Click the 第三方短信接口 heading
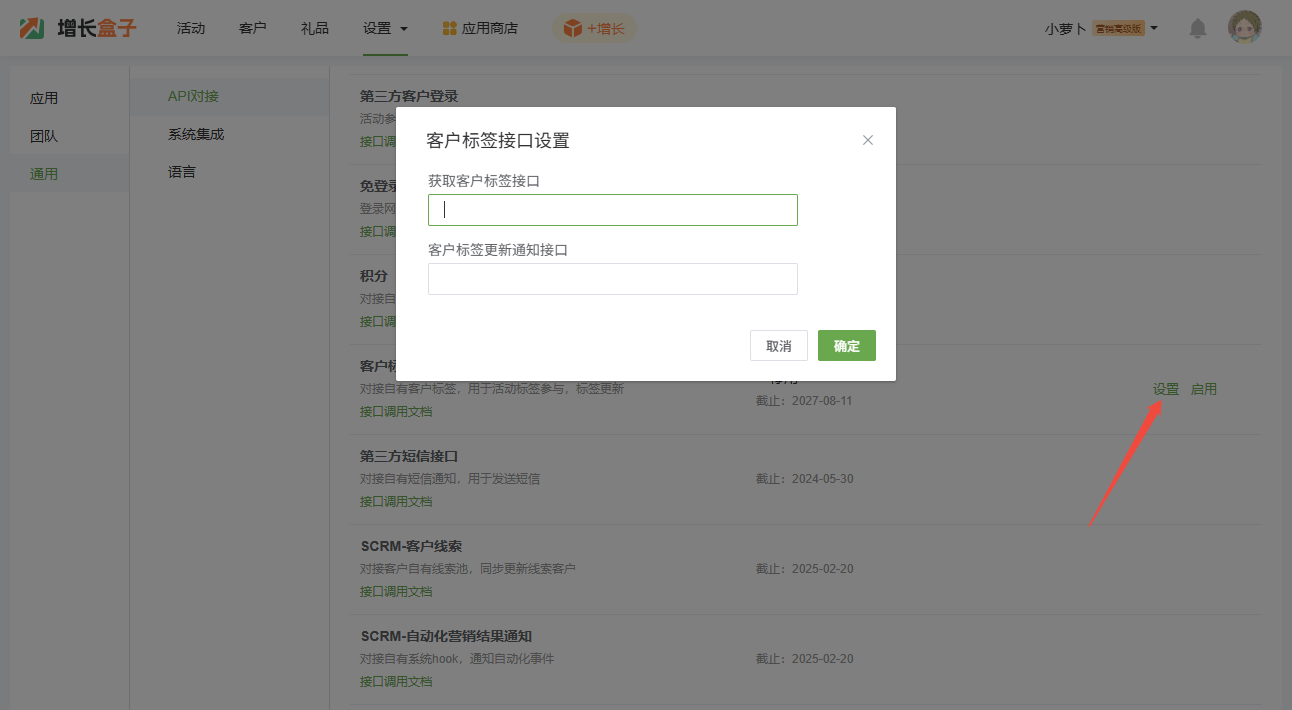 coord(409,456)
